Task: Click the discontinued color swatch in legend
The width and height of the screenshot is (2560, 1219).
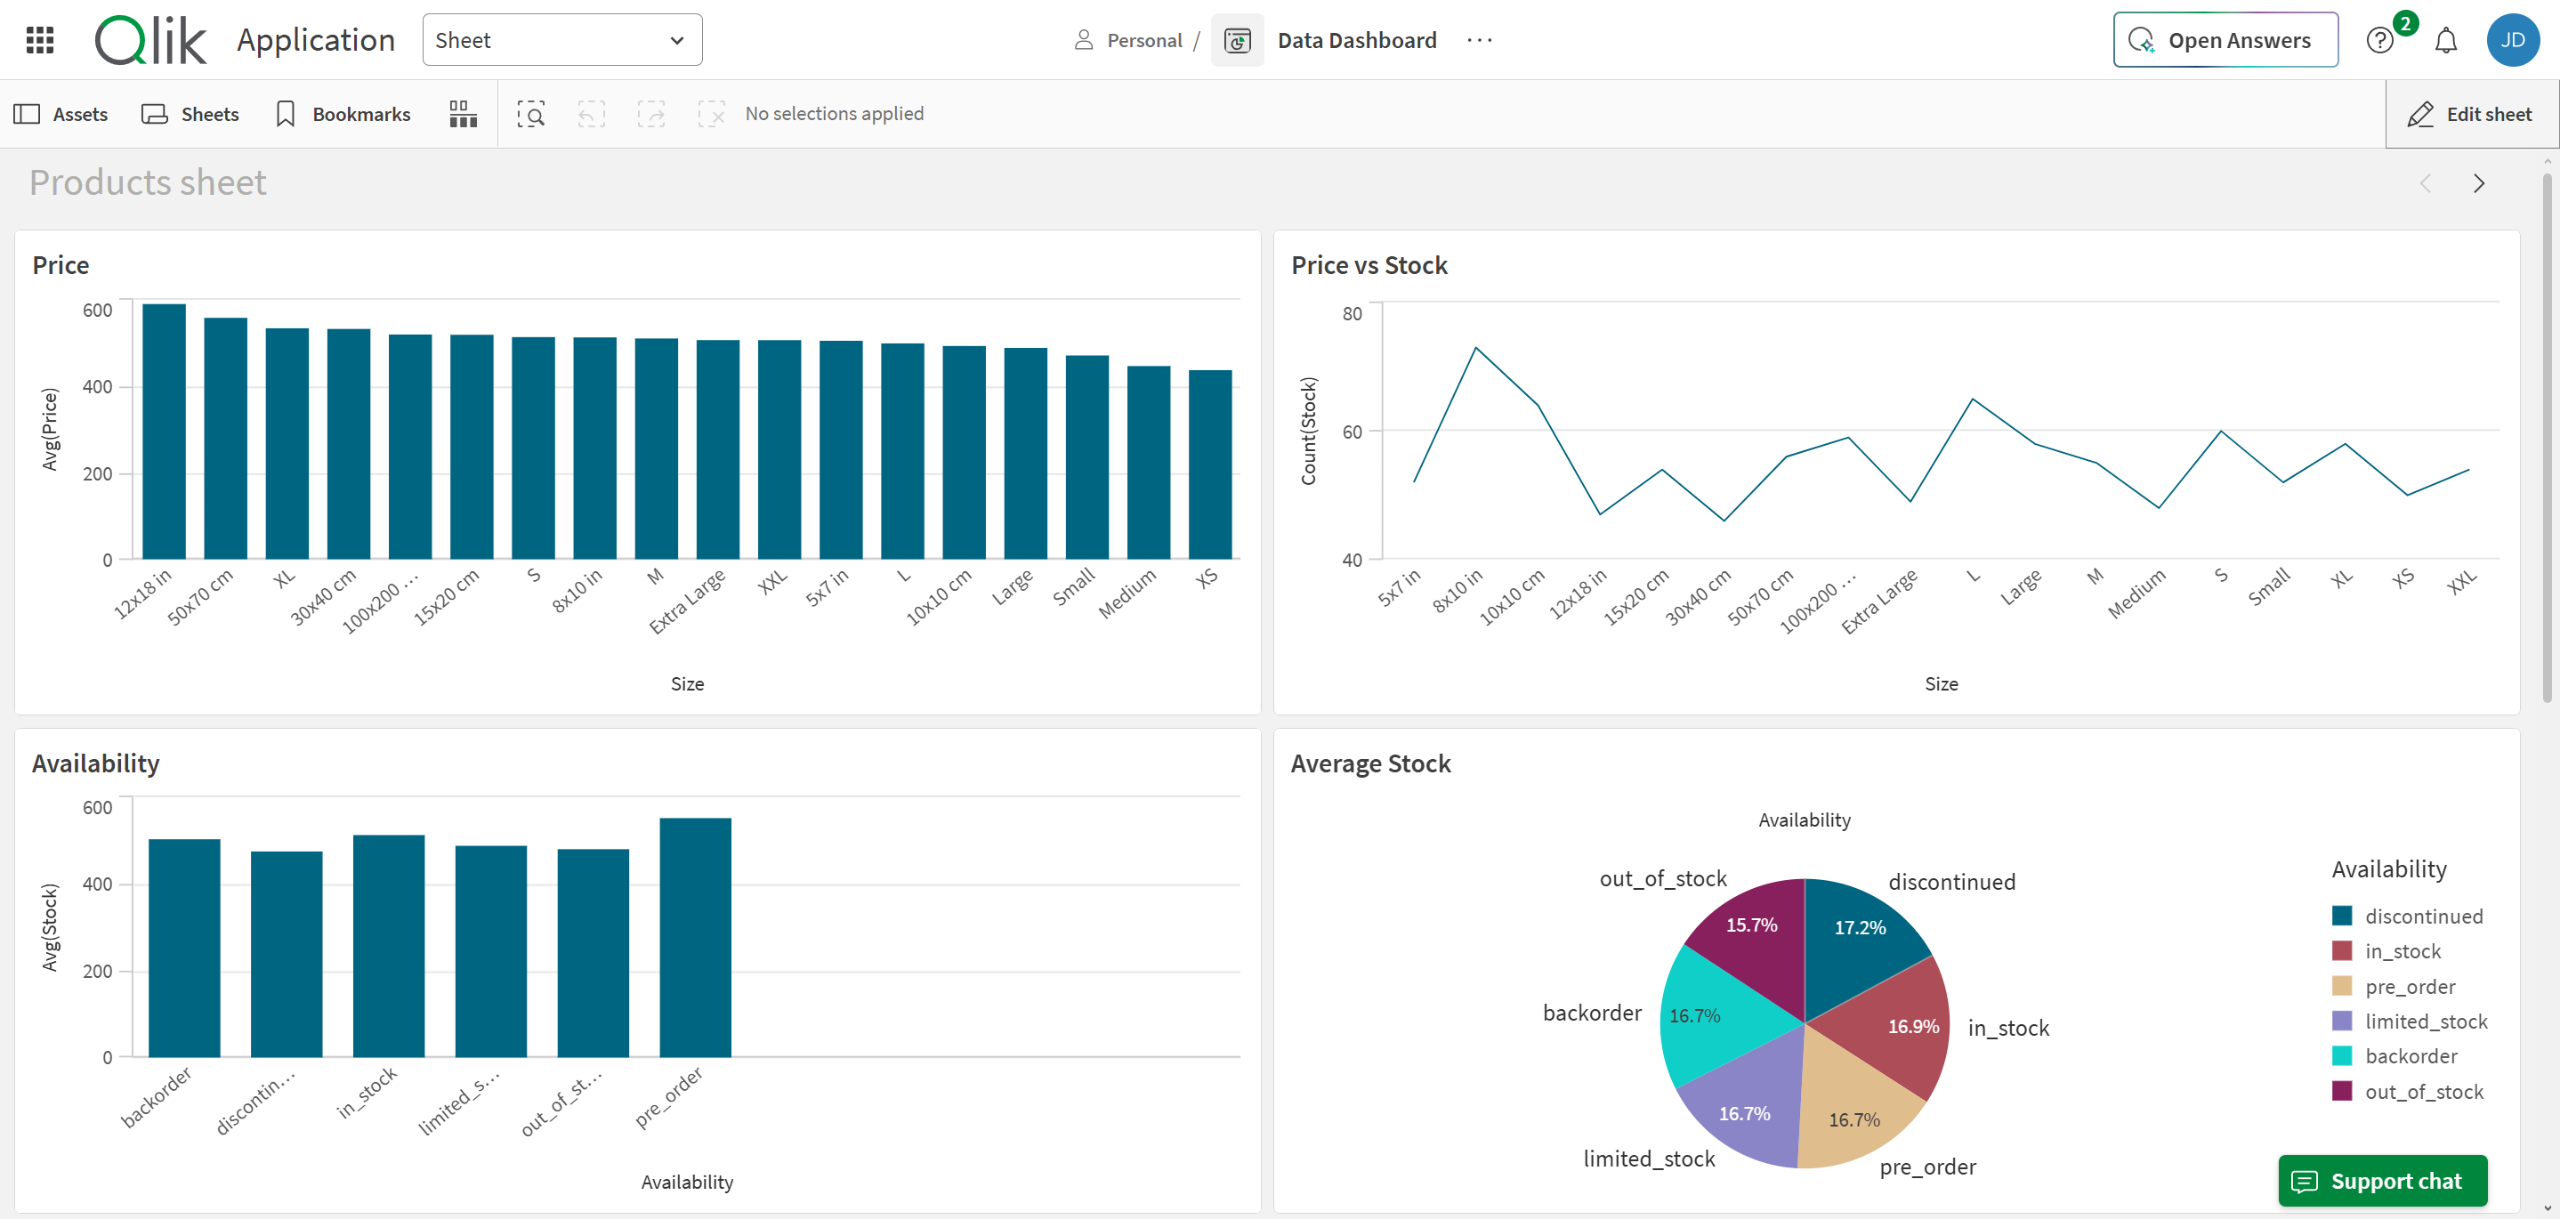Action: point(2342,916)
